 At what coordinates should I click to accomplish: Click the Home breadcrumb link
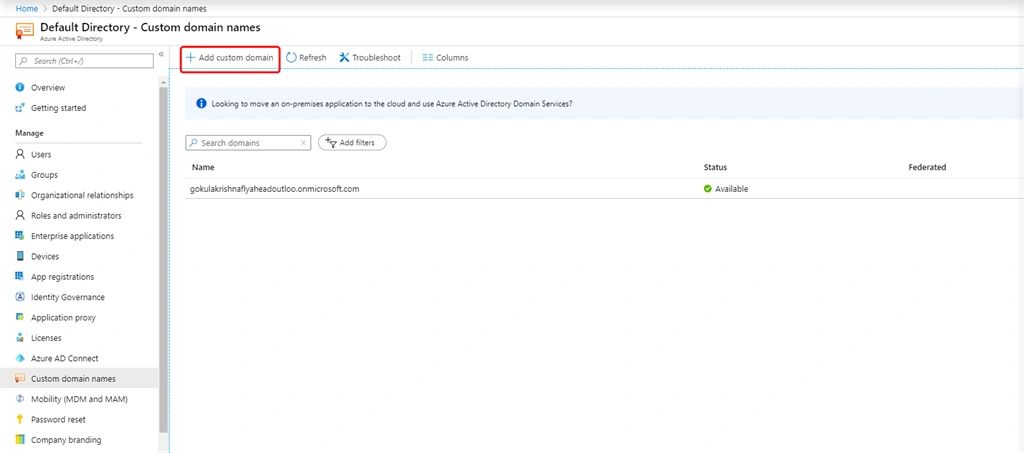click(27, 8)
